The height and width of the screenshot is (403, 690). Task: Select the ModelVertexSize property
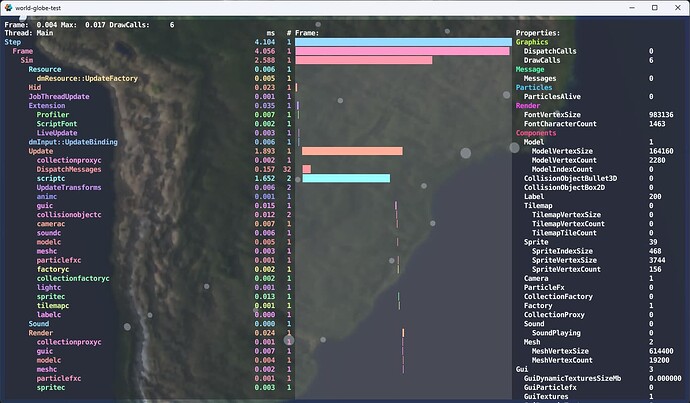coord(562,151)
